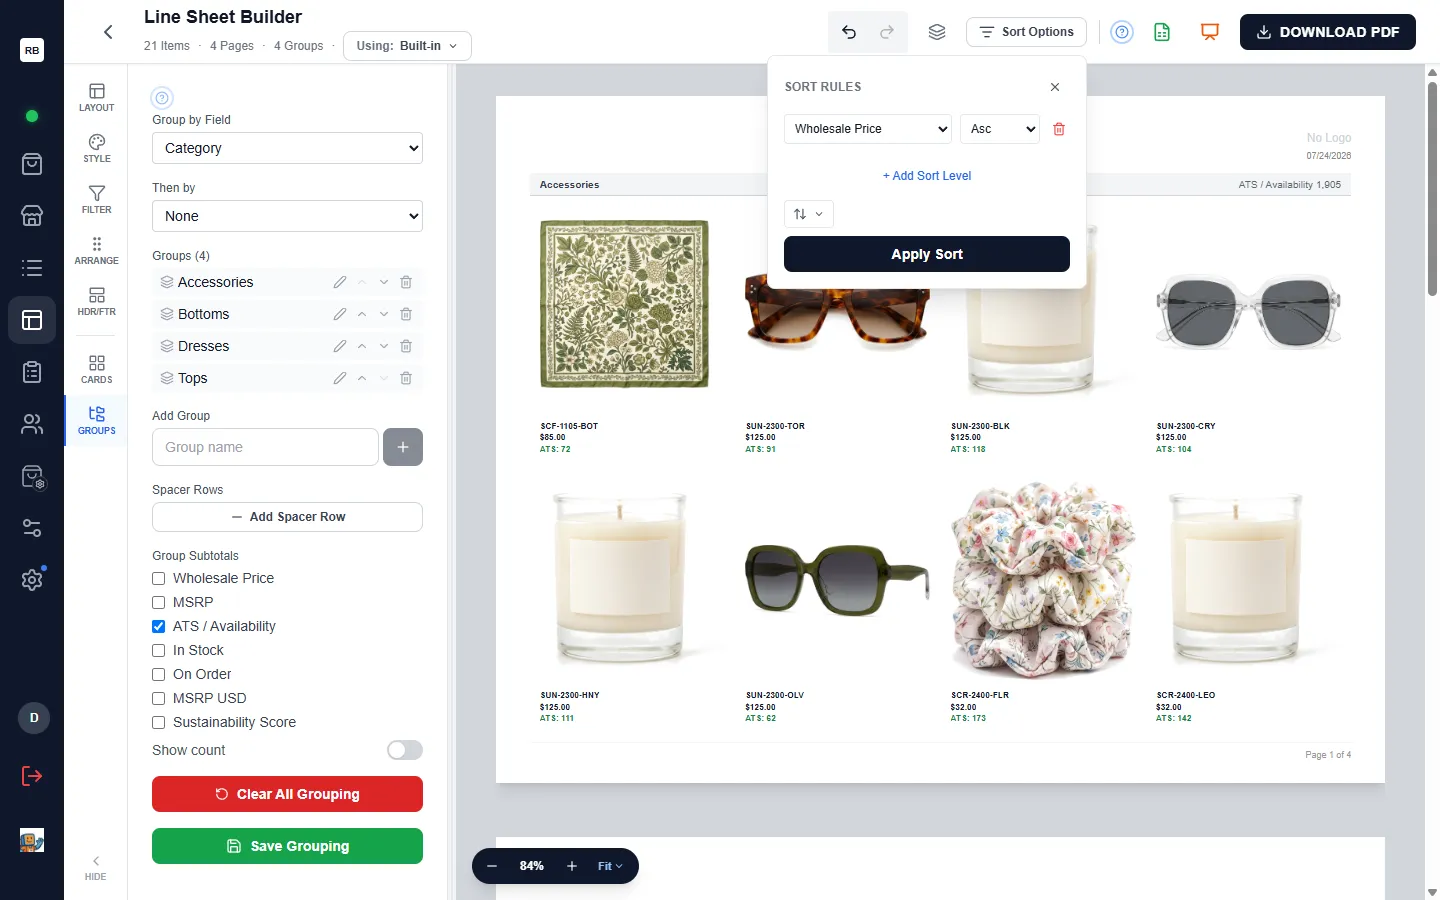Click the Apply Sort button
This screenshot has height=900, width=1440.
927,254
